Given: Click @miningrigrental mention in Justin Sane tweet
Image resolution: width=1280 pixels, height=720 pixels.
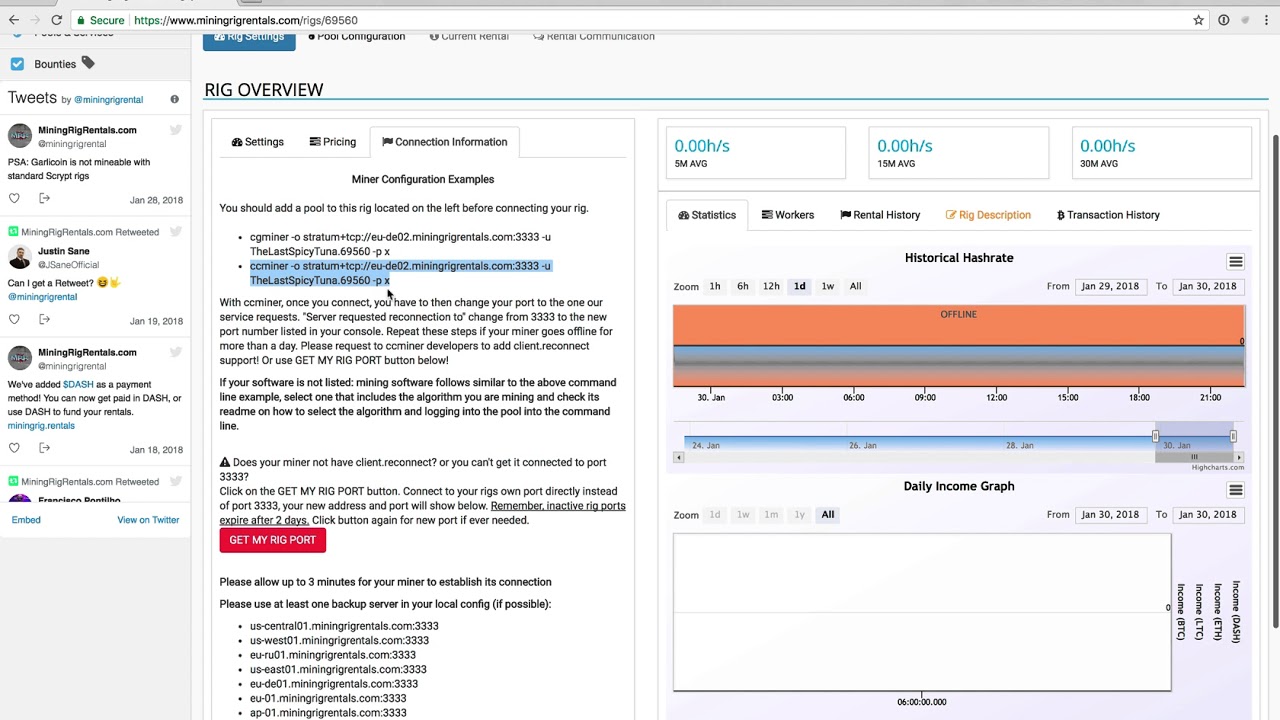Looking at the screenshot, I should coord(42,297).
